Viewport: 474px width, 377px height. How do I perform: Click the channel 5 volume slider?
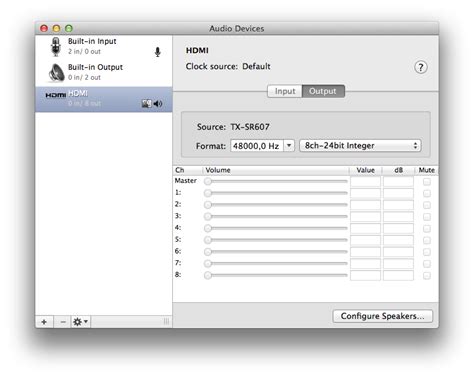pos(276,240)
